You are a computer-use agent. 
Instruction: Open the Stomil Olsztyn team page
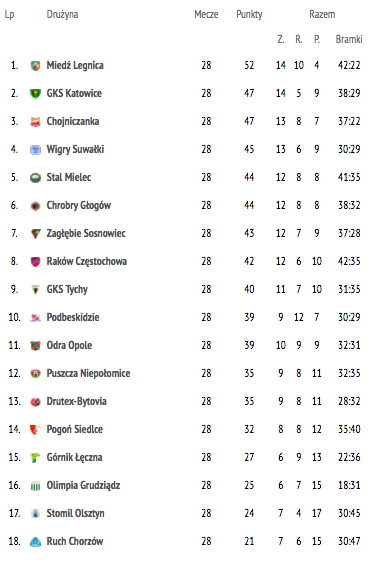[x=75, y=514]
